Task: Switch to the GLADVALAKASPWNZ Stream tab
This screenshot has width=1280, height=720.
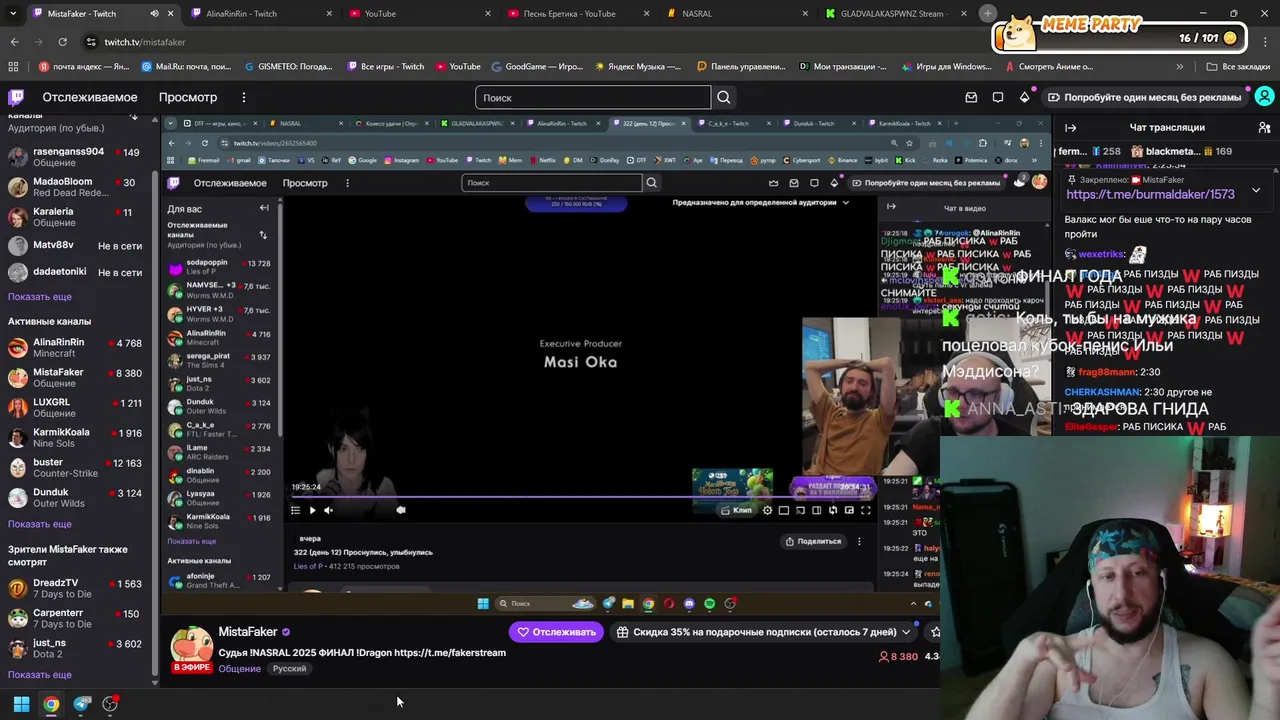Action: (x=895, y=14)
